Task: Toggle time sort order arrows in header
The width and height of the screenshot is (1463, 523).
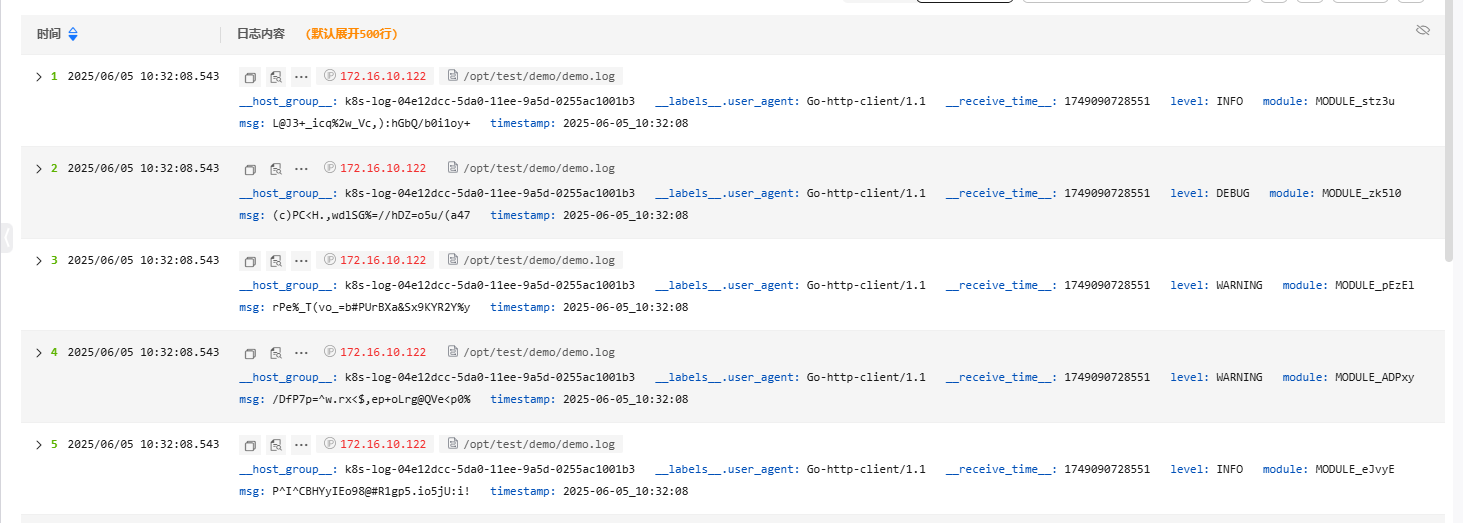Action: point(73,34)
